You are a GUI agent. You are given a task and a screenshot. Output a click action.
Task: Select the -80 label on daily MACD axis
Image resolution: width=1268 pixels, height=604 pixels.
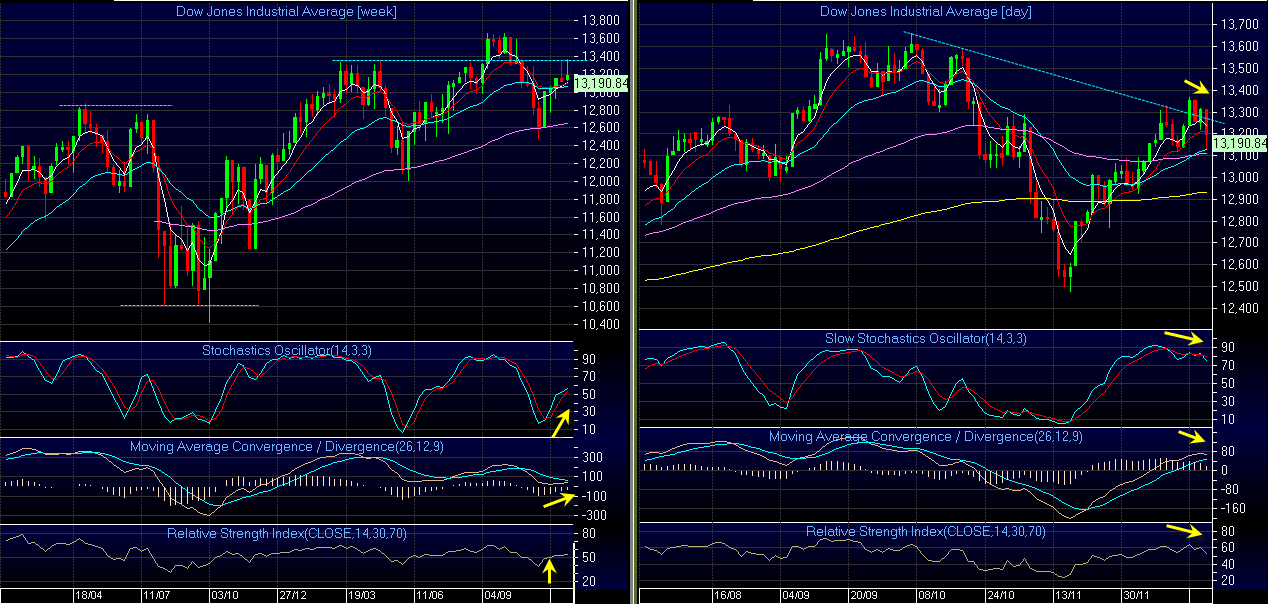click(x=1229, y=489)
